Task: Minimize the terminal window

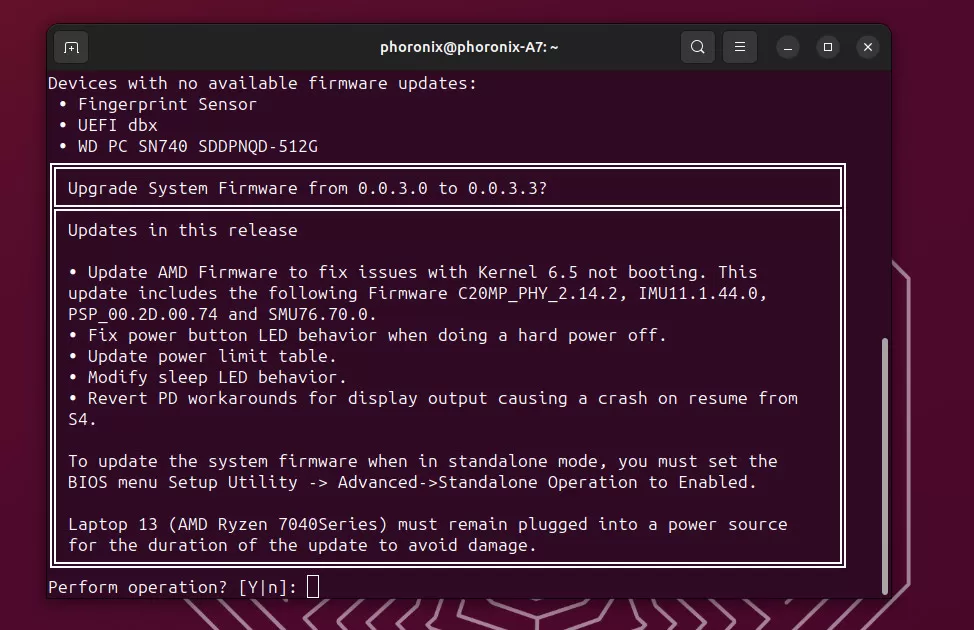Action: pos(788,47)
